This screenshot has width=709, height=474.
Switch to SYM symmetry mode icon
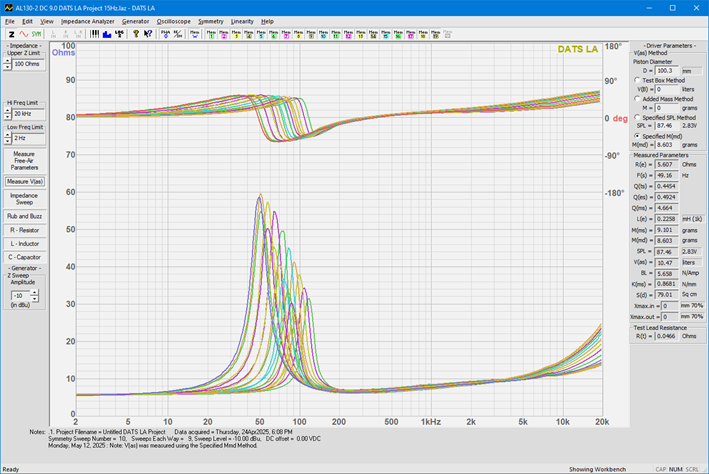click(x=36, y=34)
